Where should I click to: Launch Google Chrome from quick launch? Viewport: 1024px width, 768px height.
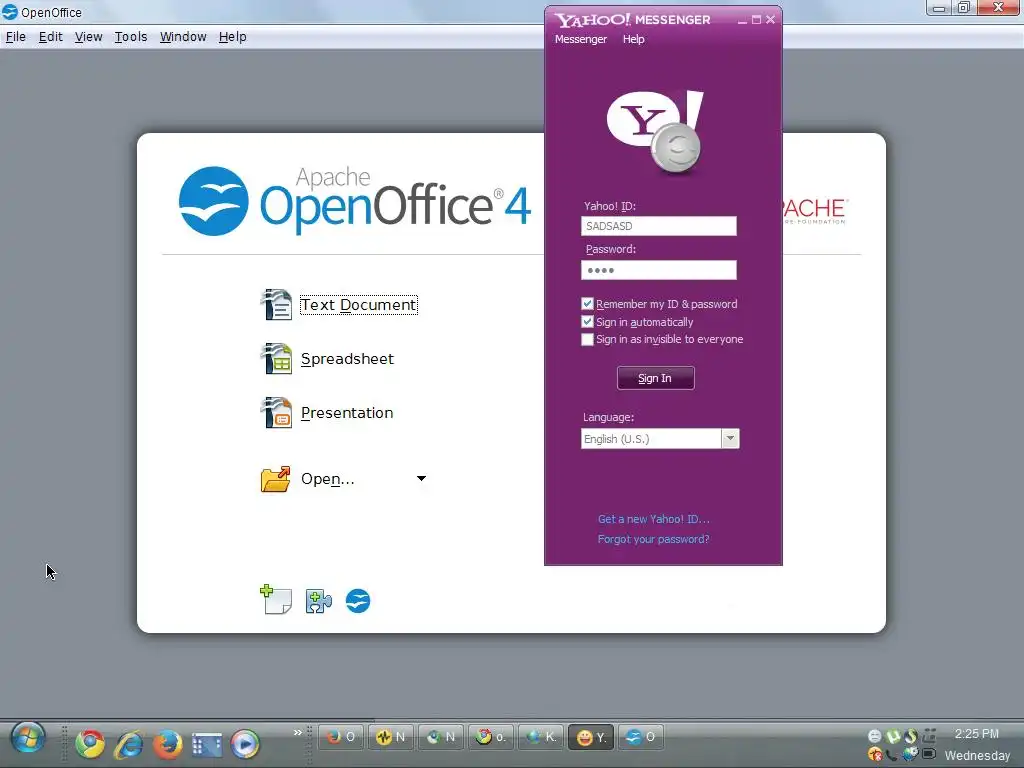[x=89, y=743]
